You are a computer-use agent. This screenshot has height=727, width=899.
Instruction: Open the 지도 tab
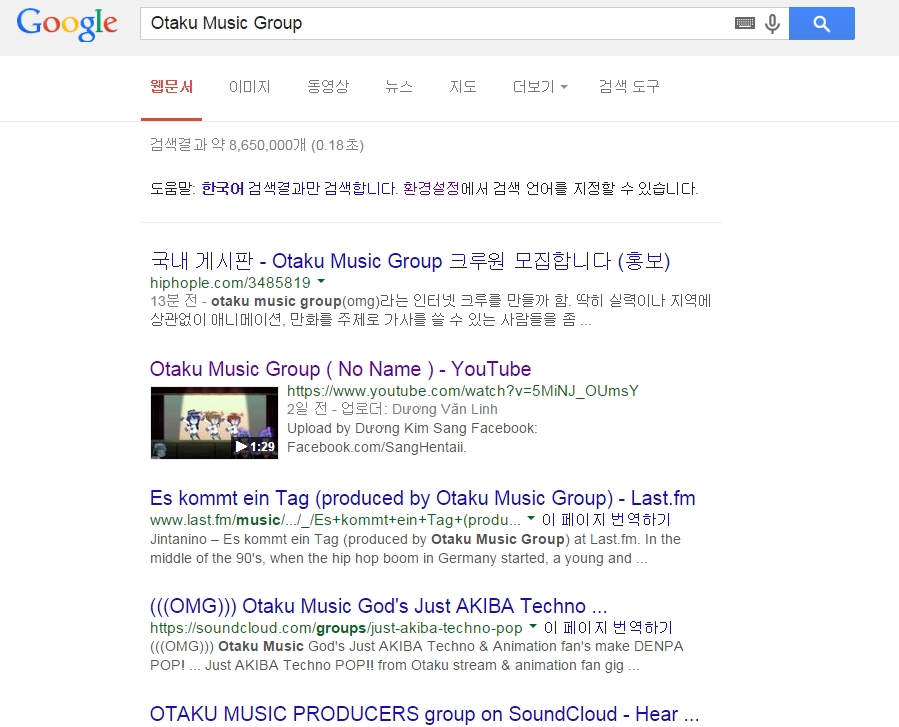463,87
